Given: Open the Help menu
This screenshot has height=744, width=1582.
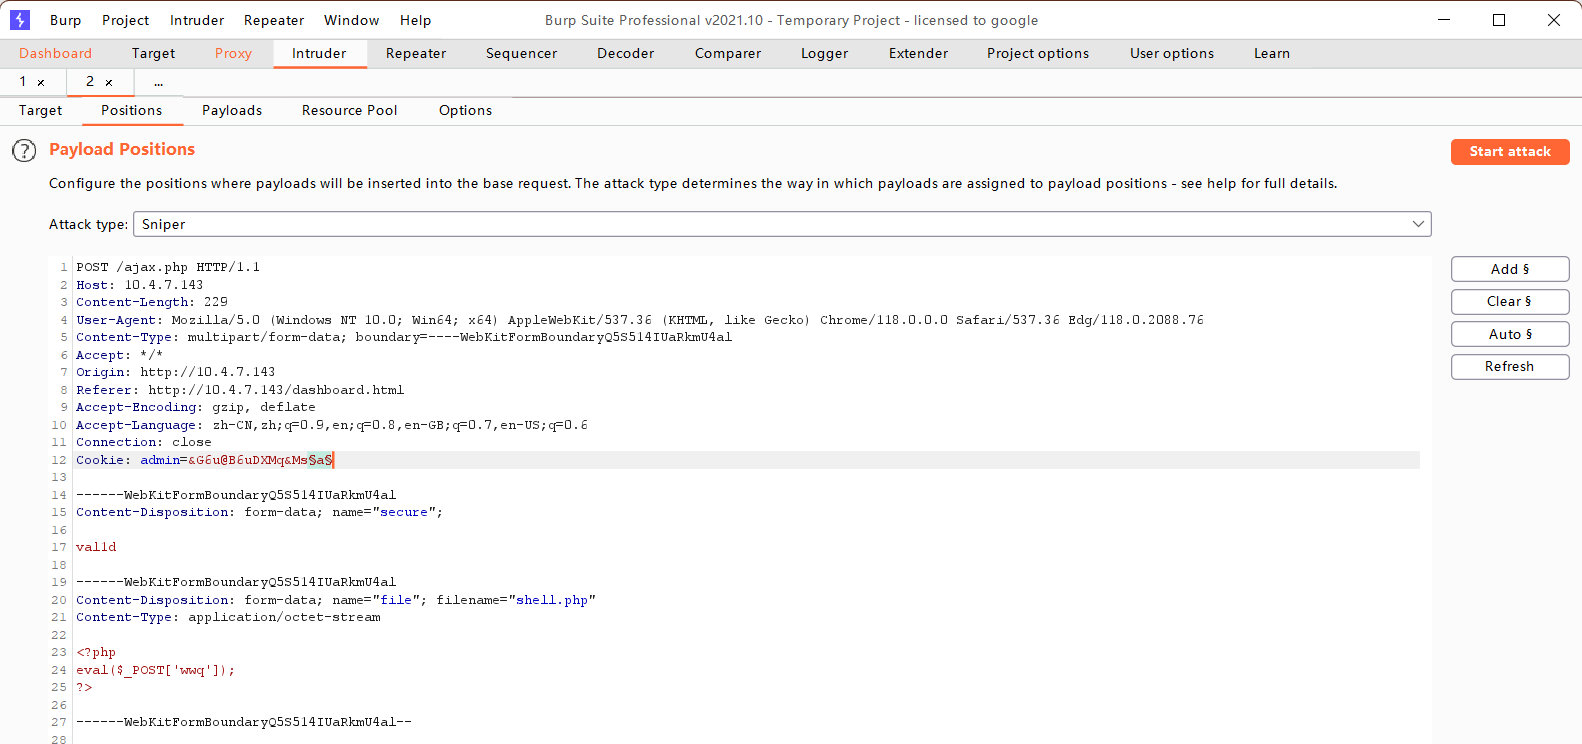Looking at the screenshot, I should (415, 20).
